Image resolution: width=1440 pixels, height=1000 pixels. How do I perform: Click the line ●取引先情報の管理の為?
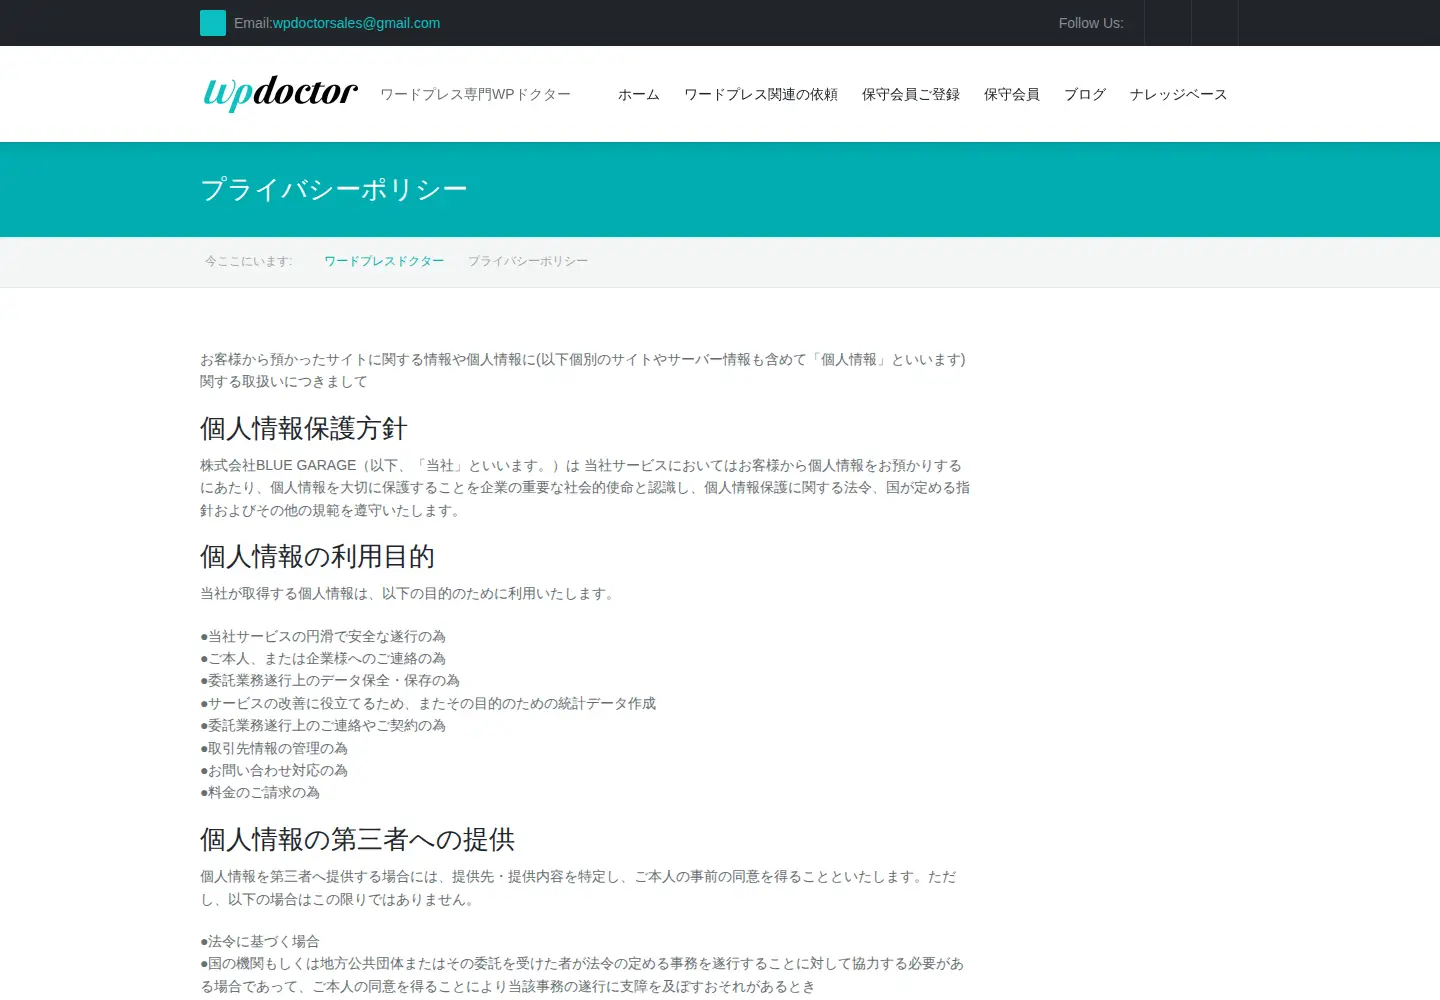click(x=274, y=748)
